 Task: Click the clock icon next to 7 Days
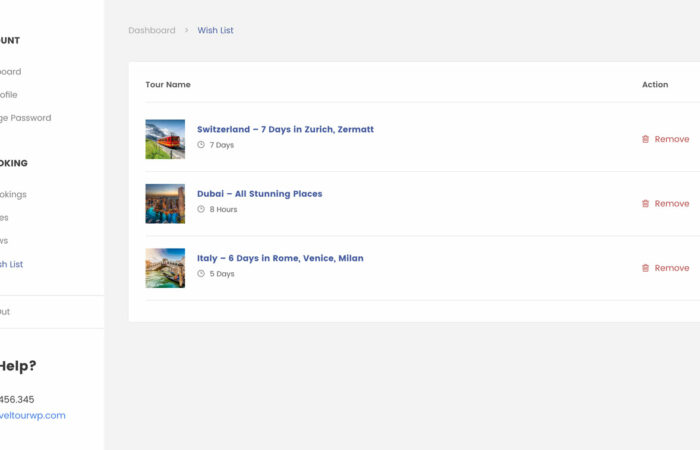click(x=201, y=145)
